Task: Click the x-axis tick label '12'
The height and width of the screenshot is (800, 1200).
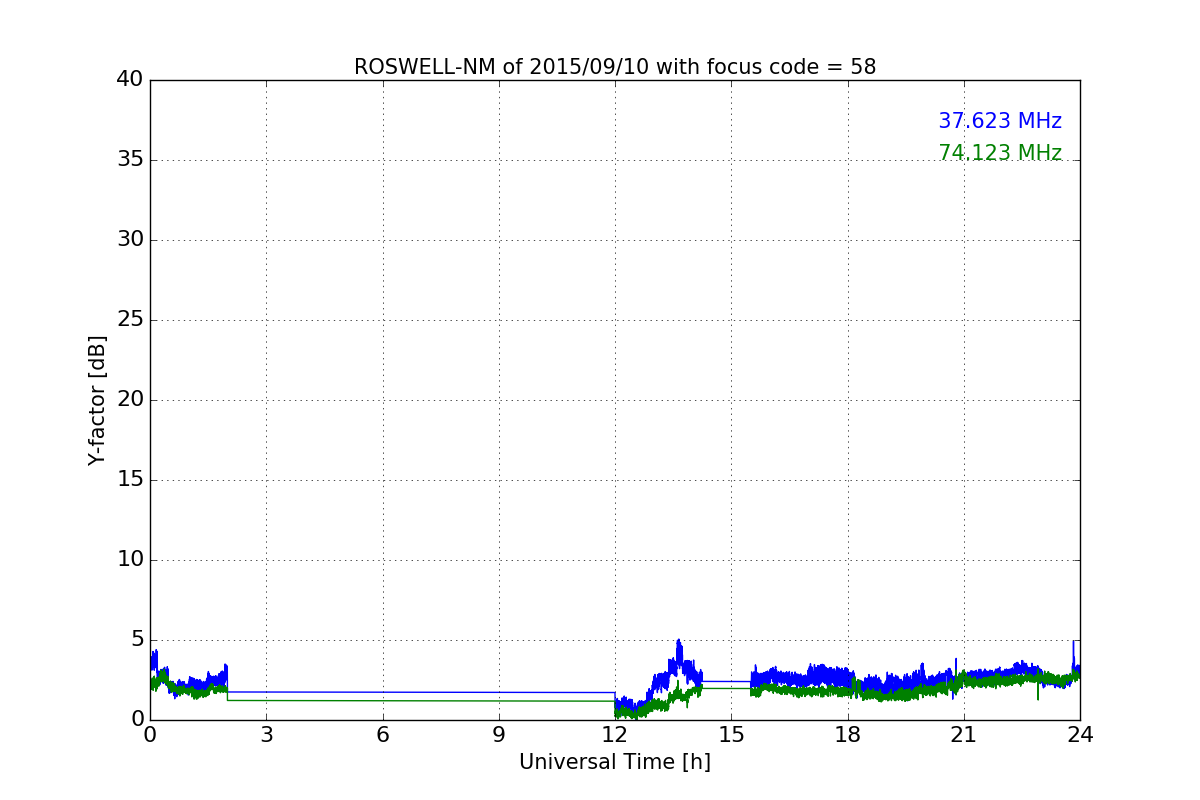Action: [615, 735]
